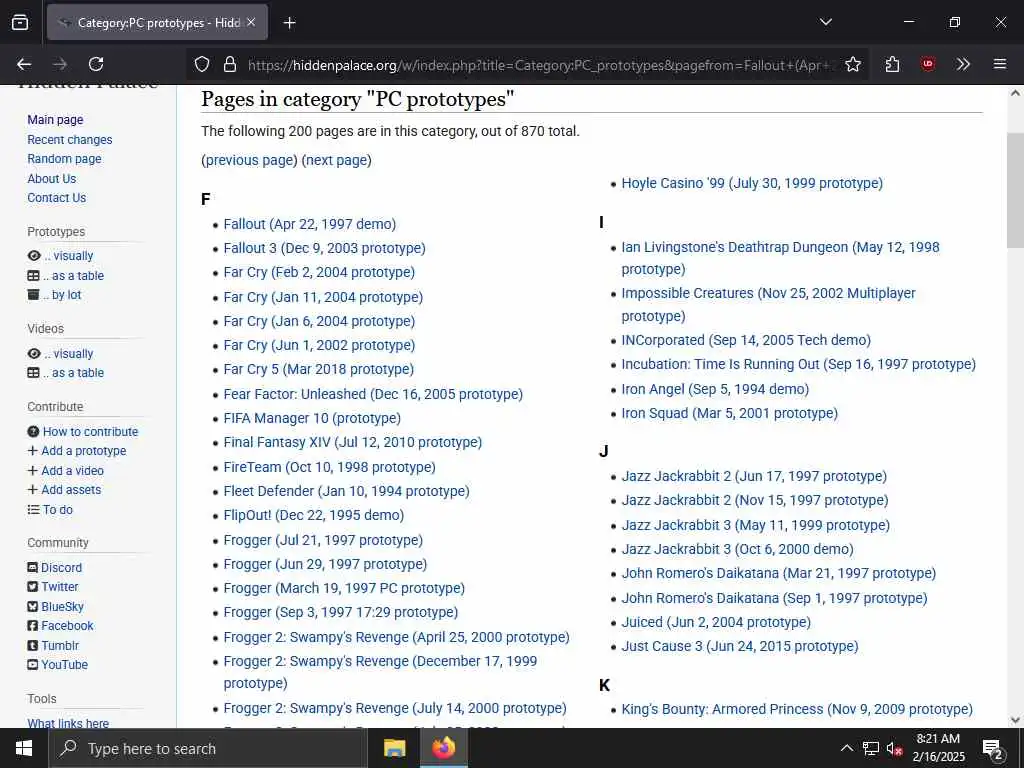Open File Explorer from taskbar
1024x768 pixels.
click(394, 748)
